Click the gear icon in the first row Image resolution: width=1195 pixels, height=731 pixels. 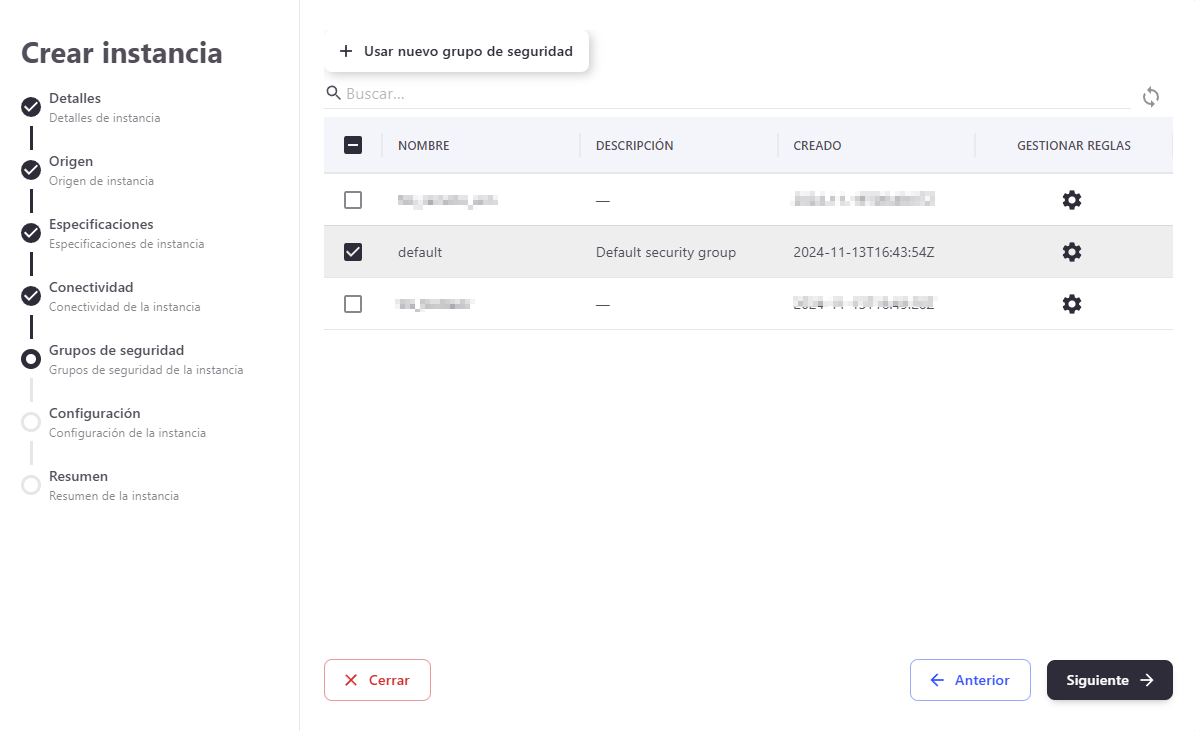[x=1071, y=200]
